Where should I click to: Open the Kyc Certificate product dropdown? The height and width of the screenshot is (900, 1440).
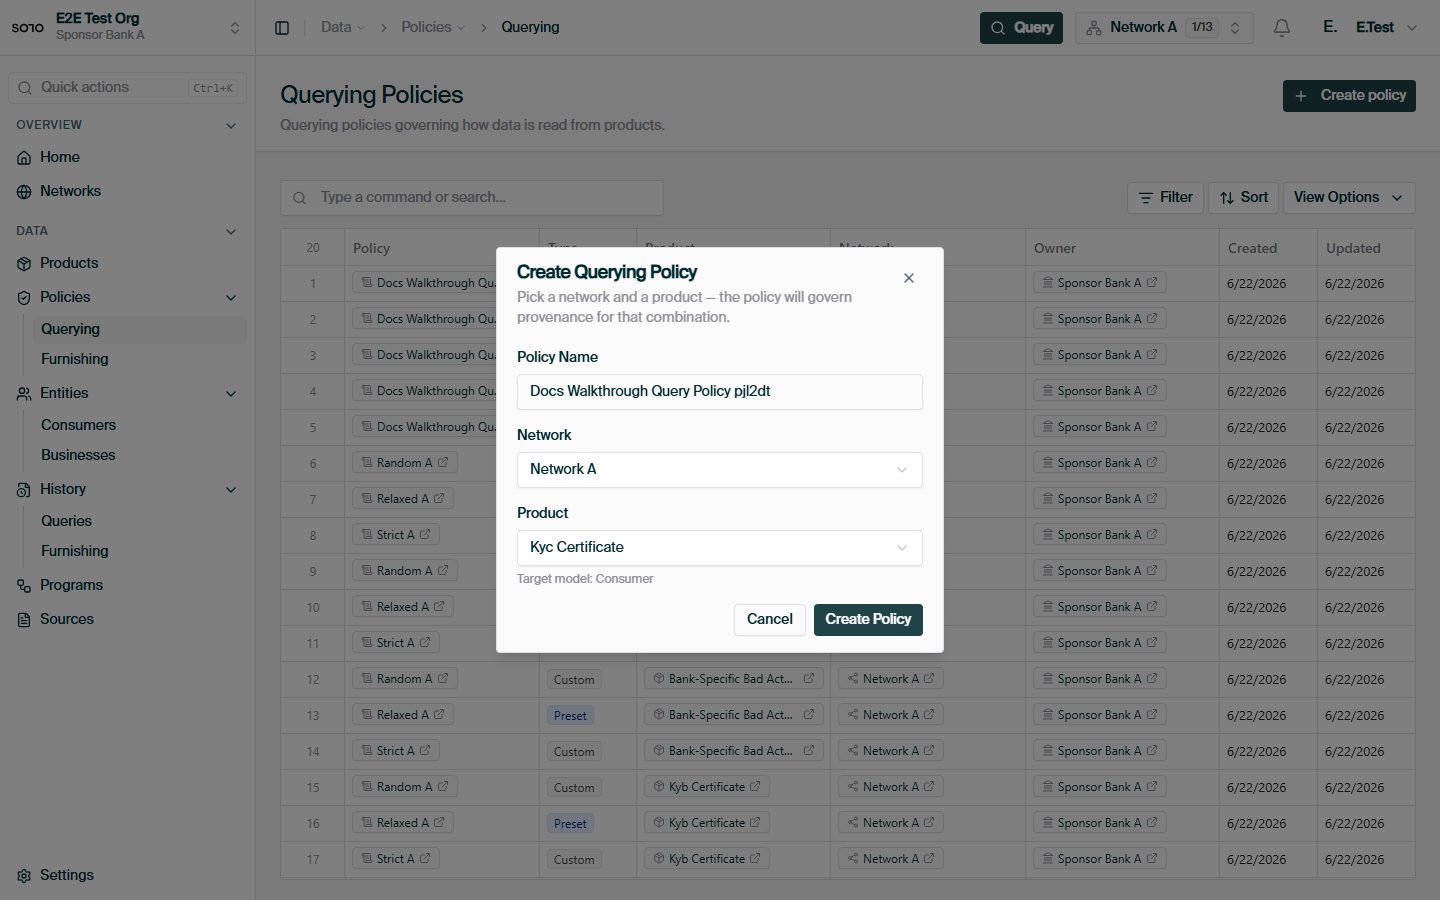click(719, 548)
